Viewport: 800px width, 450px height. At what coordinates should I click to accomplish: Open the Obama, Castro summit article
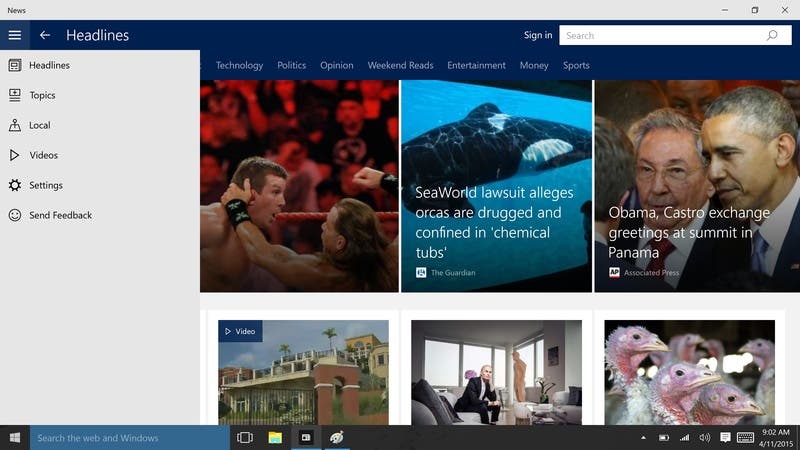point(697,186)
